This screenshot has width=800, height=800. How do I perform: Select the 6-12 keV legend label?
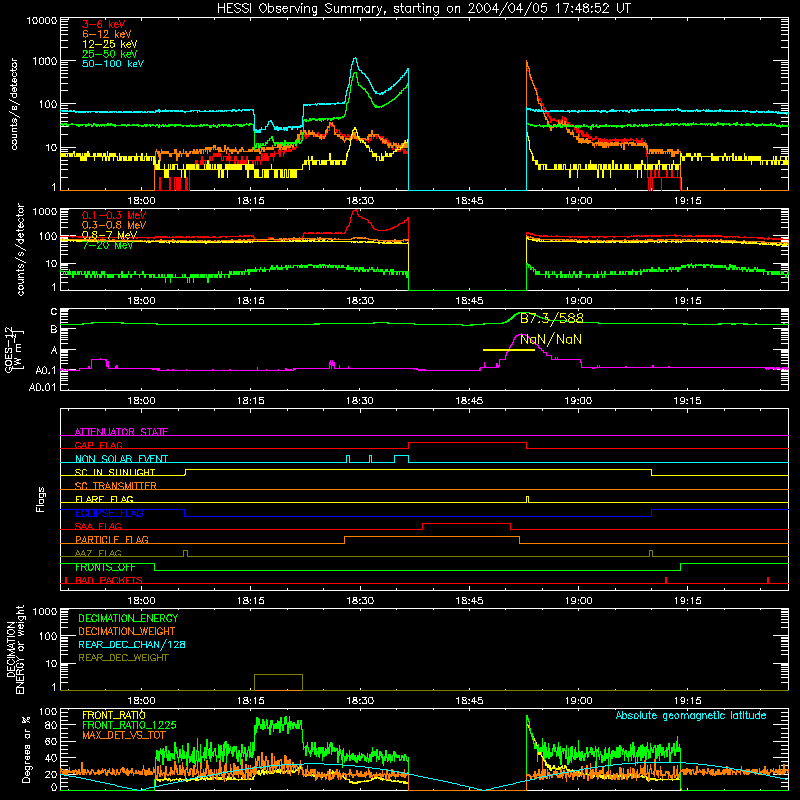(107, 34)
